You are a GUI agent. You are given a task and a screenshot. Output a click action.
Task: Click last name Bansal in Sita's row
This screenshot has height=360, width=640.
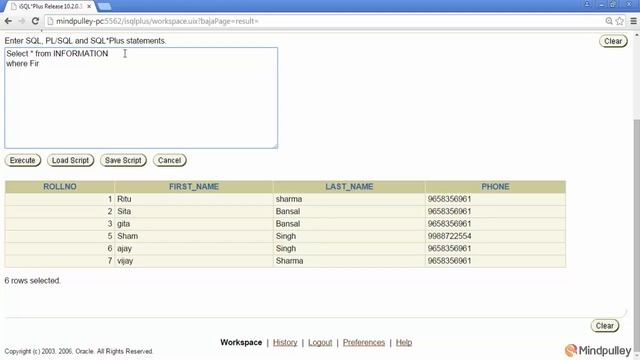349,211
